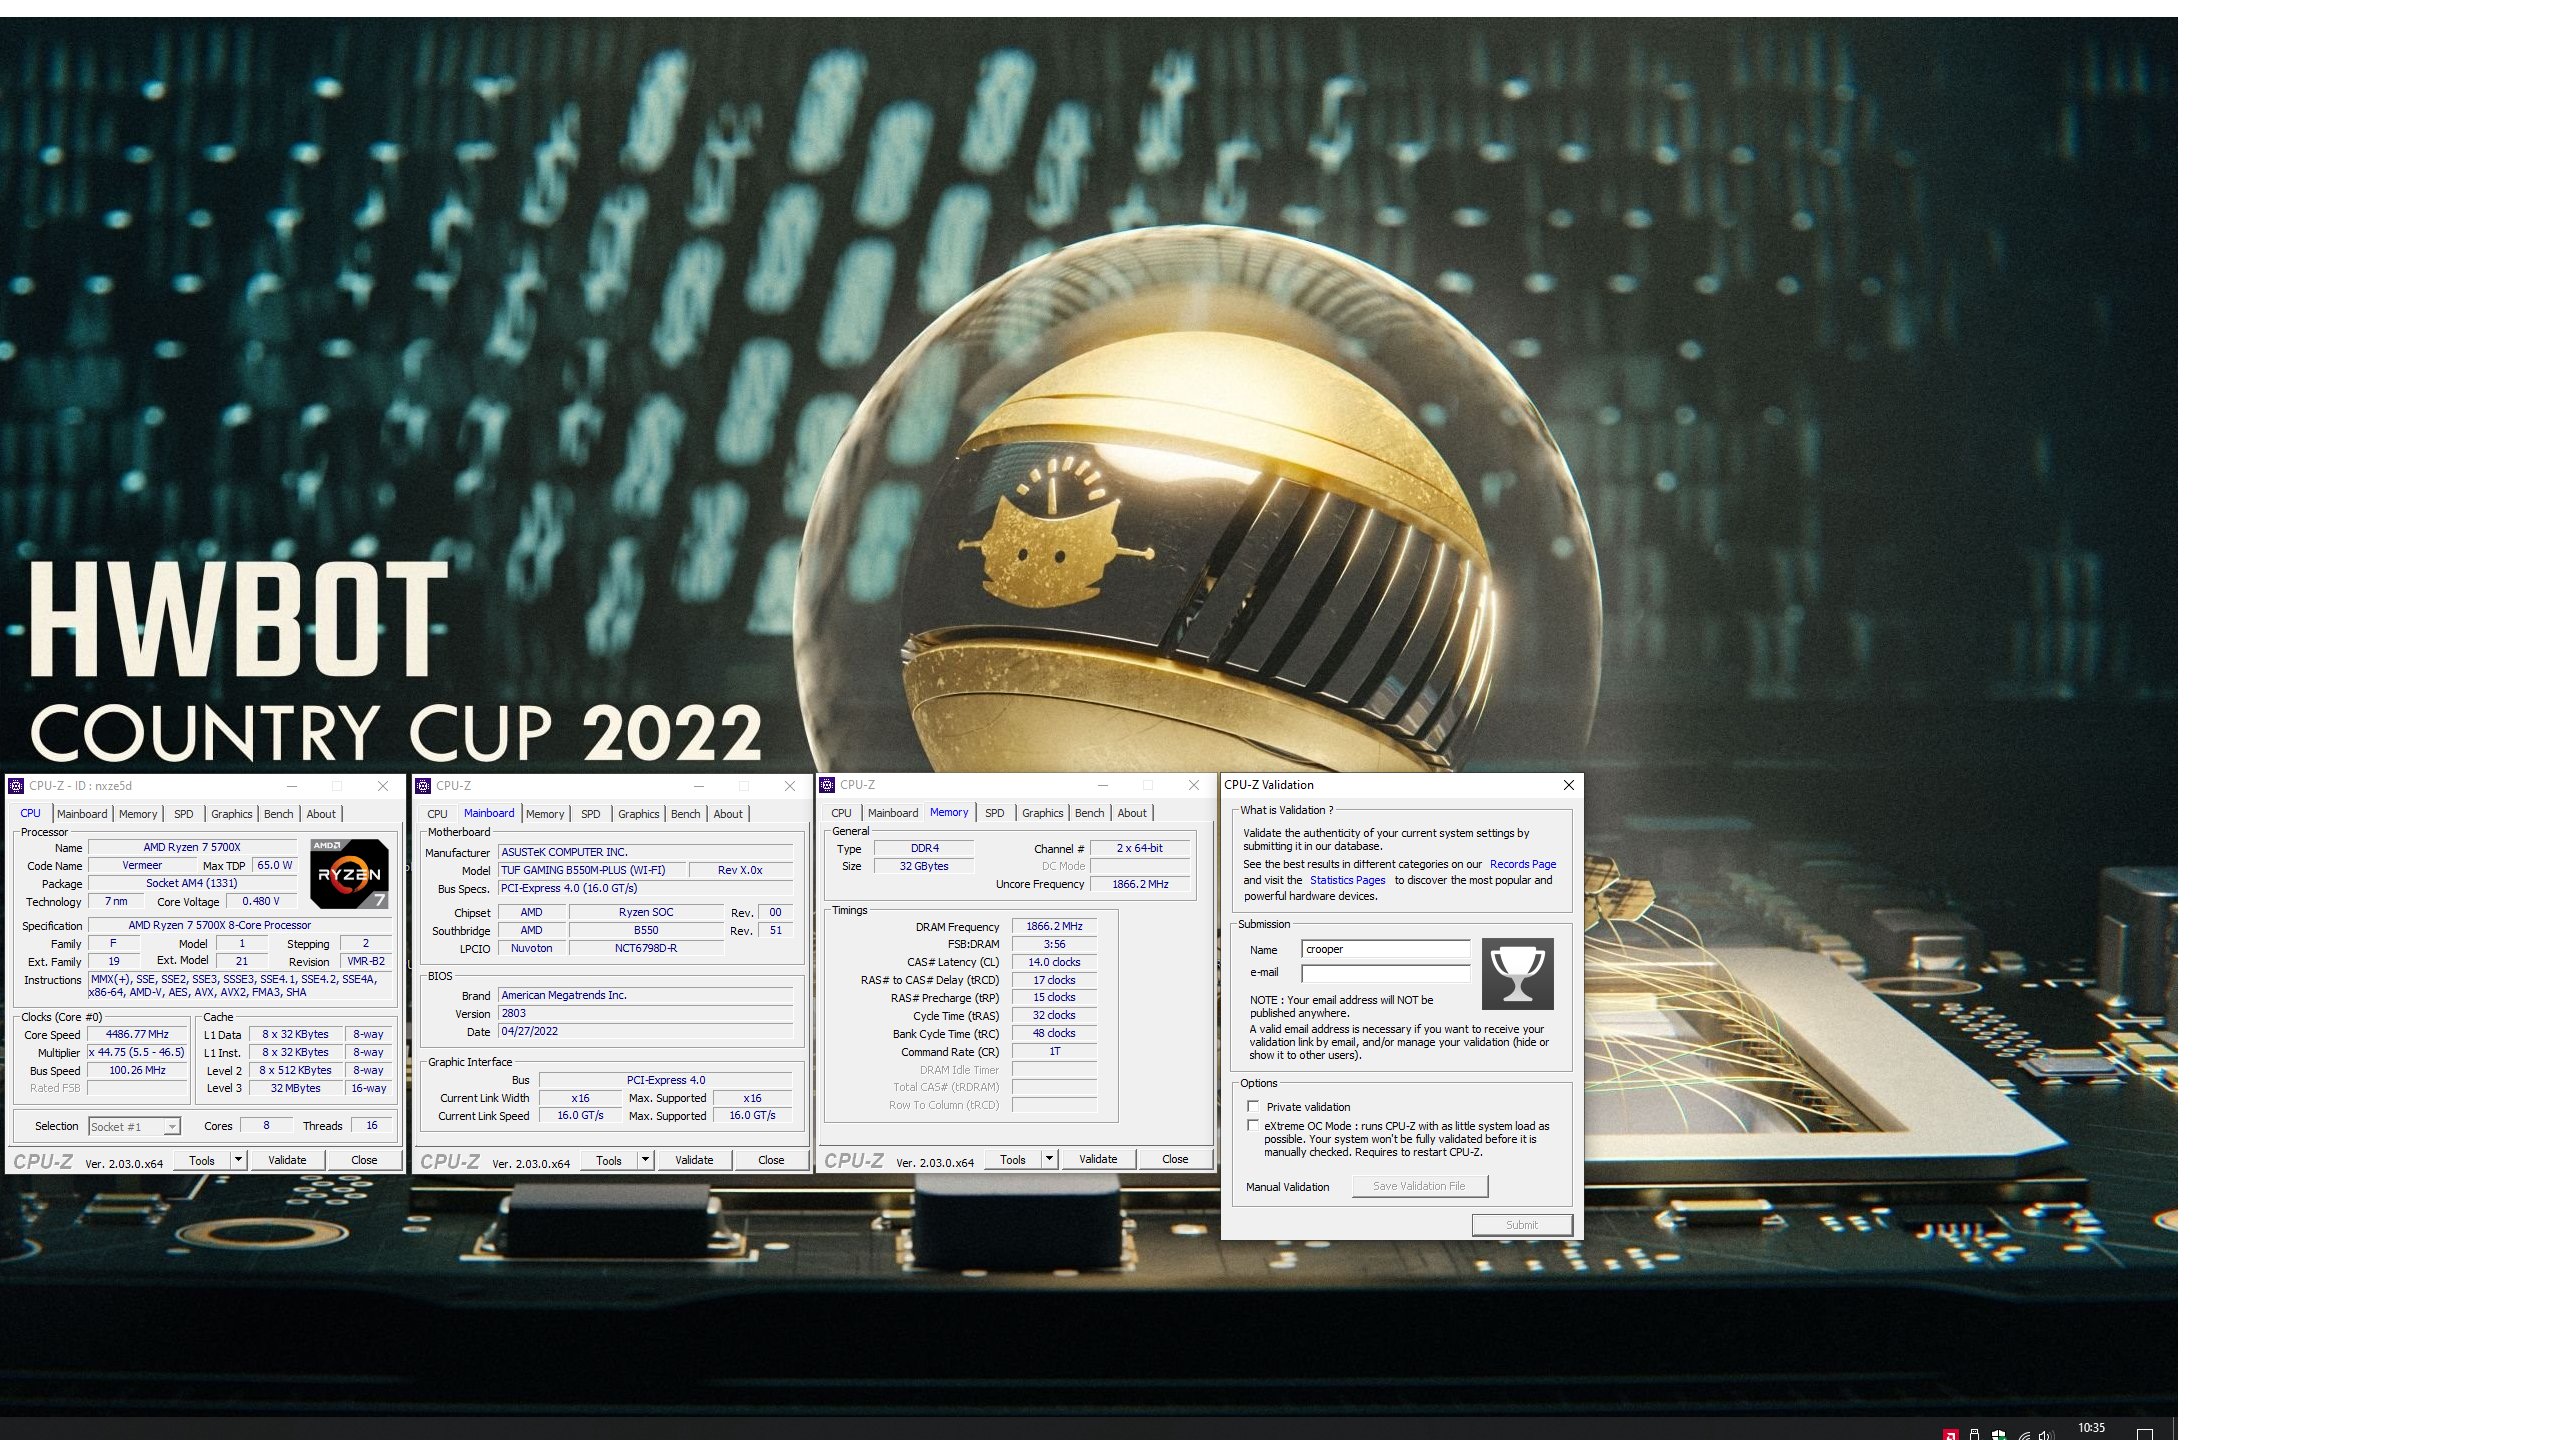The image size is (2560, 1440).
Task: Open Memory tab in the Mainboard window
Action: [545, 814]
